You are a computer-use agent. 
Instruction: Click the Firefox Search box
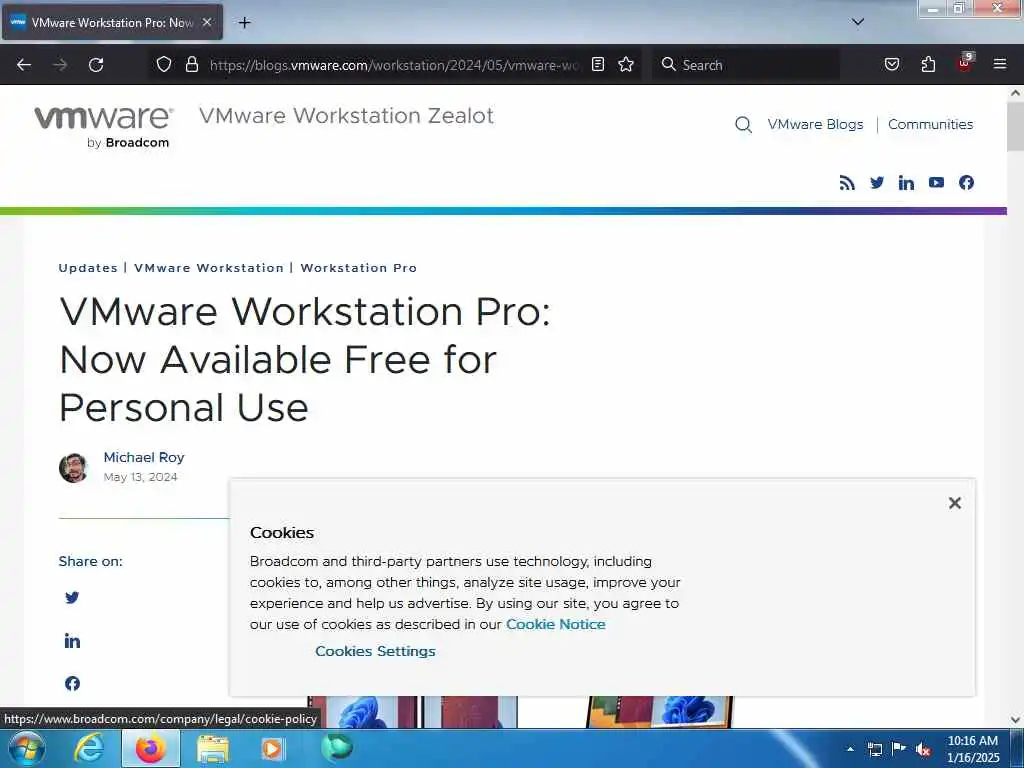[746, 65]
